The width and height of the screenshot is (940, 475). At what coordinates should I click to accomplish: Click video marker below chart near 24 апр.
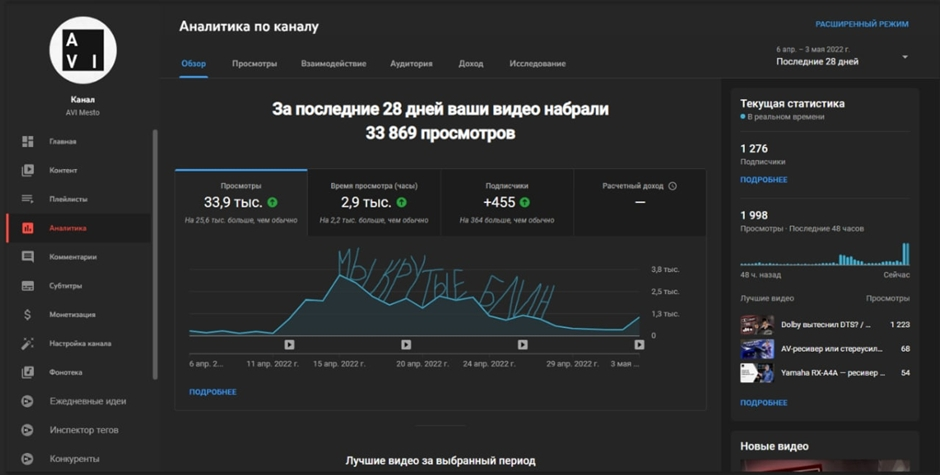pyautogui.click(x=523, y=344)
